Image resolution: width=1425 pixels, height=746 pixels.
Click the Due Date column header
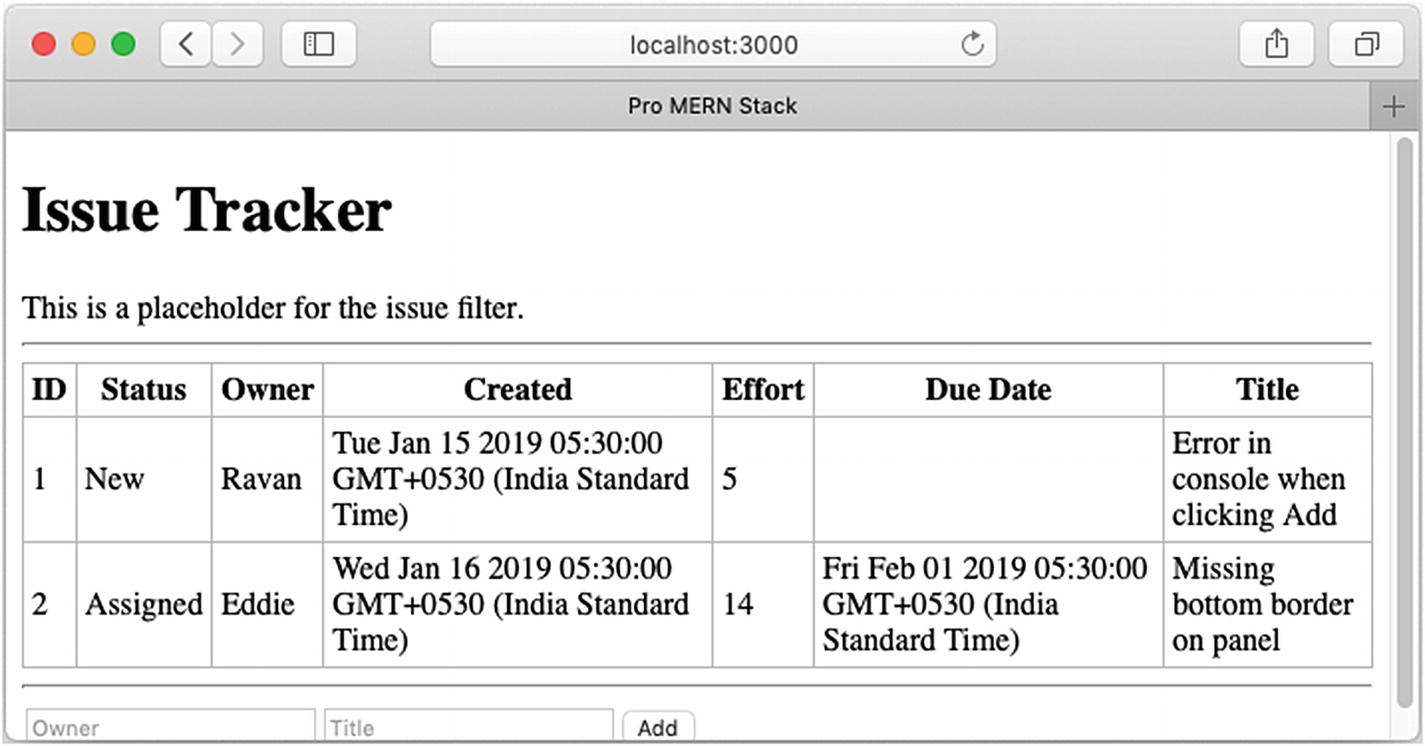click(988, 390)
